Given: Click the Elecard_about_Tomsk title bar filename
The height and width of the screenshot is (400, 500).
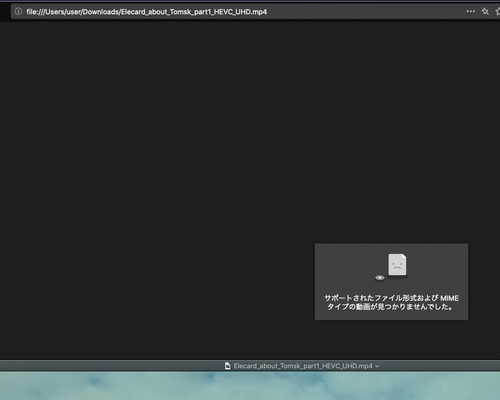Looking at the screenshot, I should click(x=303, y=366).
